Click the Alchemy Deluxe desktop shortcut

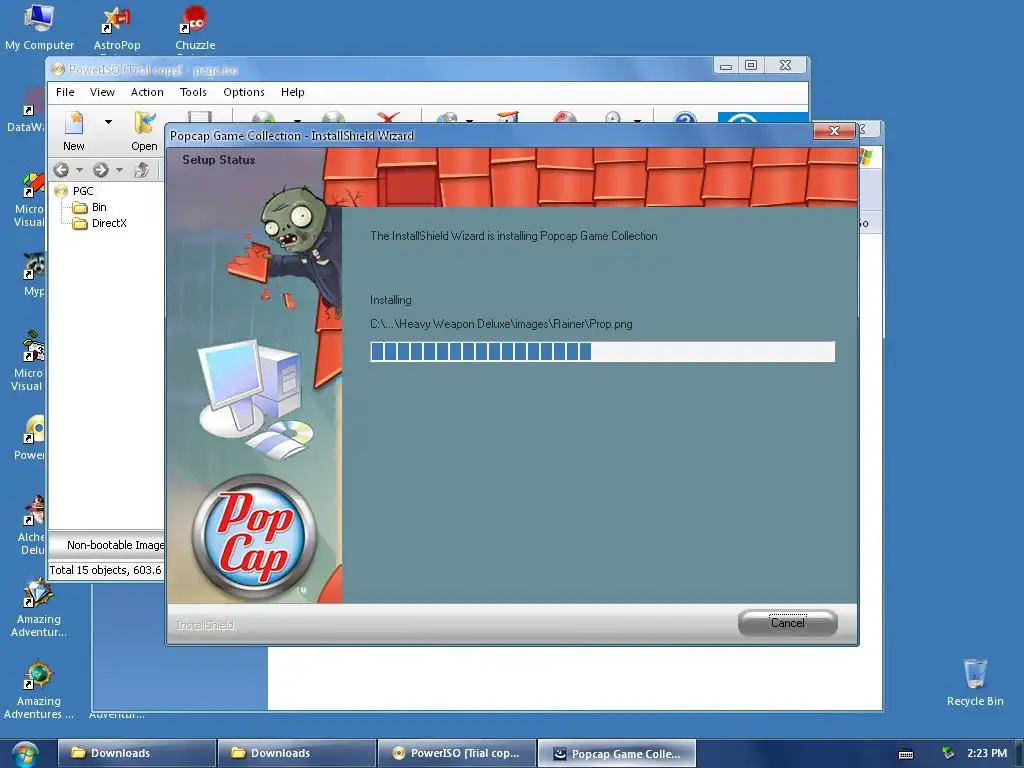tap(33, 526)
